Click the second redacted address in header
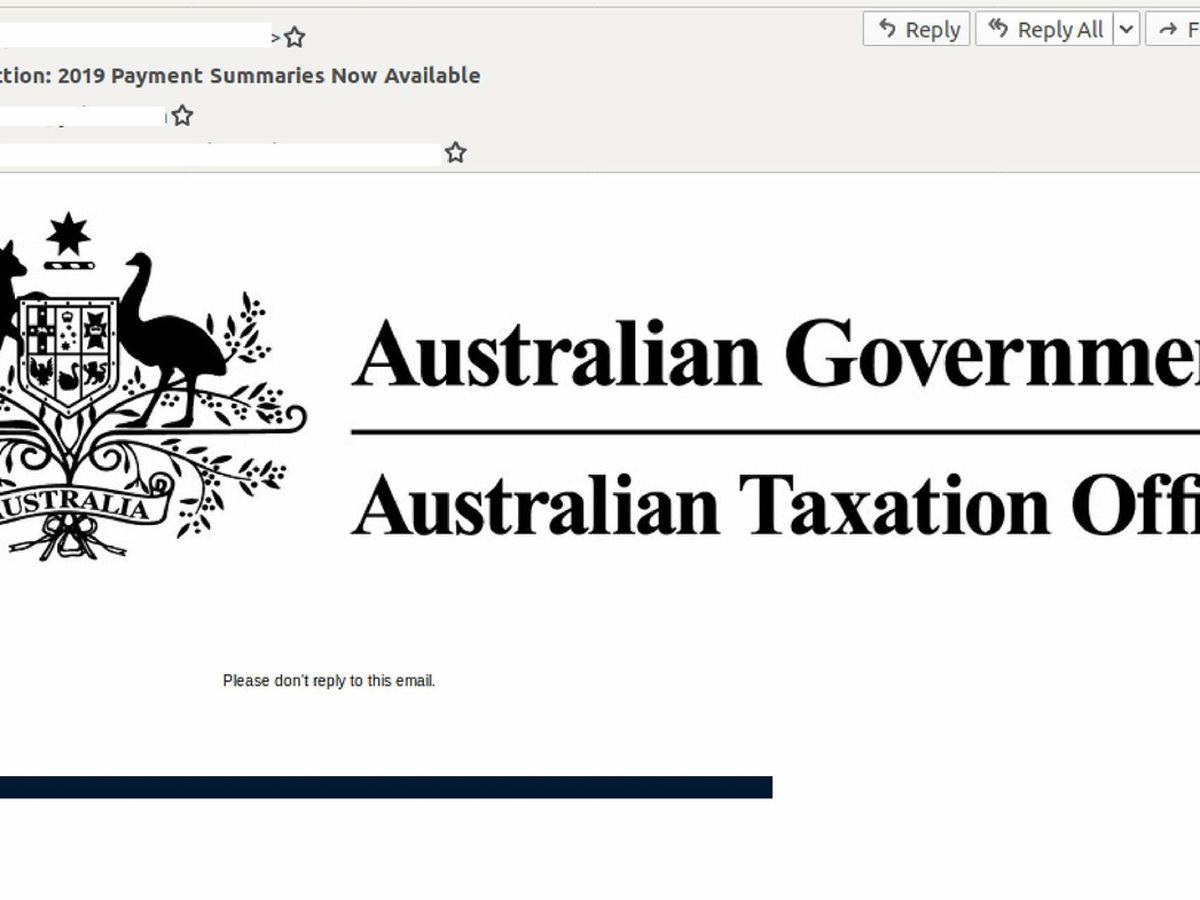The height and width of the screenshot is (900, 1200). (82, 116)
